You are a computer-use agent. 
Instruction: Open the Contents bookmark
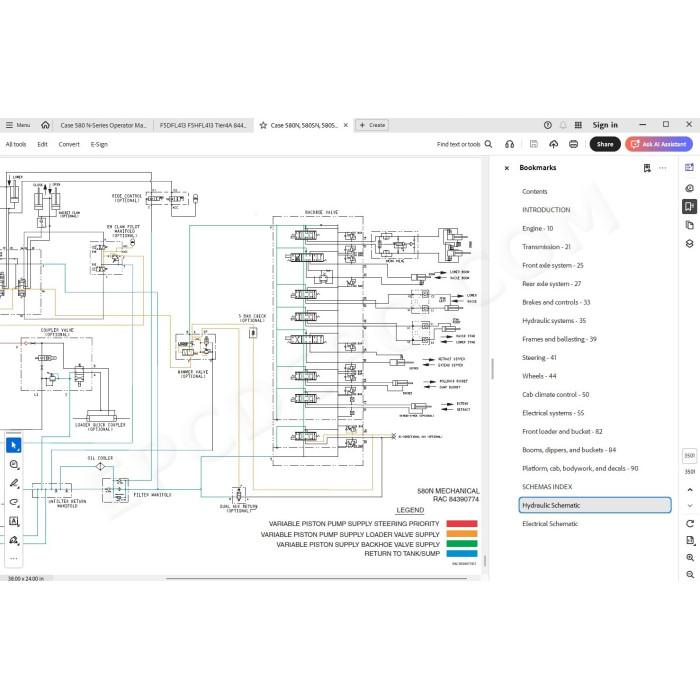(x=534, y=192)
